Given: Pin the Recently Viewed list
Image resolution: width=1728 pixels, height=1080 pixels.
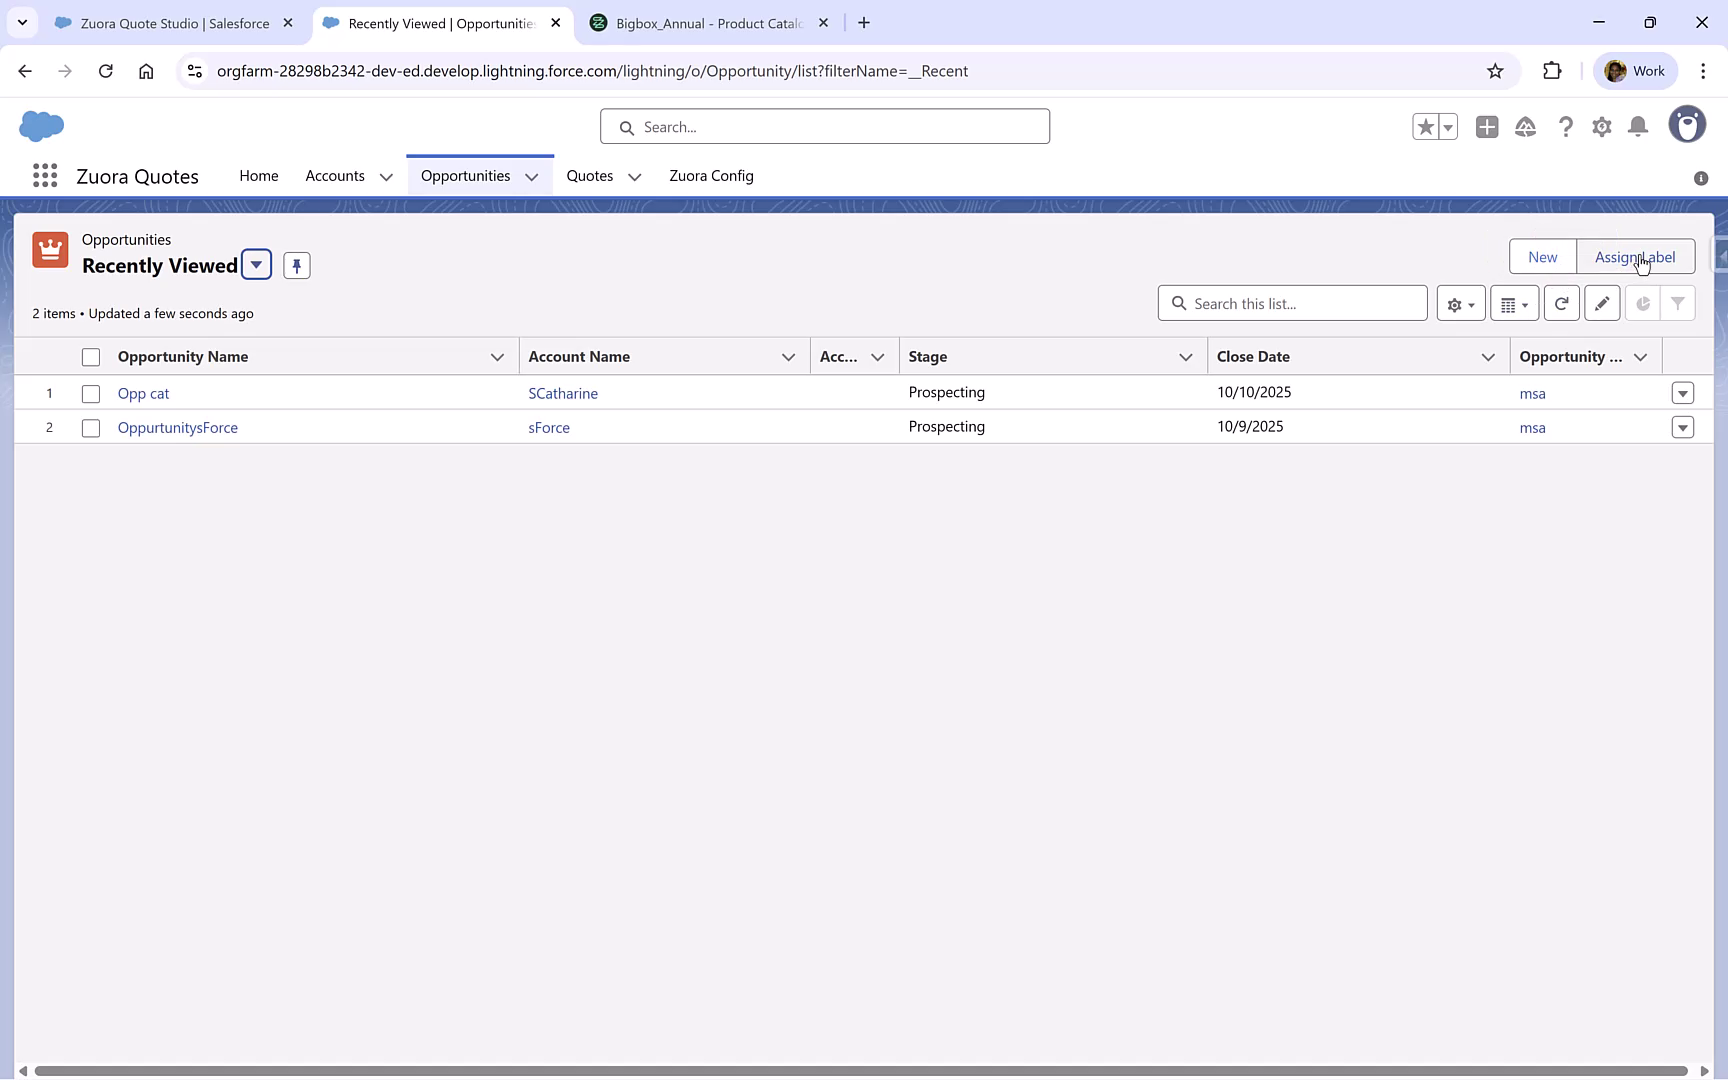Looking at the screenshot, I should coord(296,265).
